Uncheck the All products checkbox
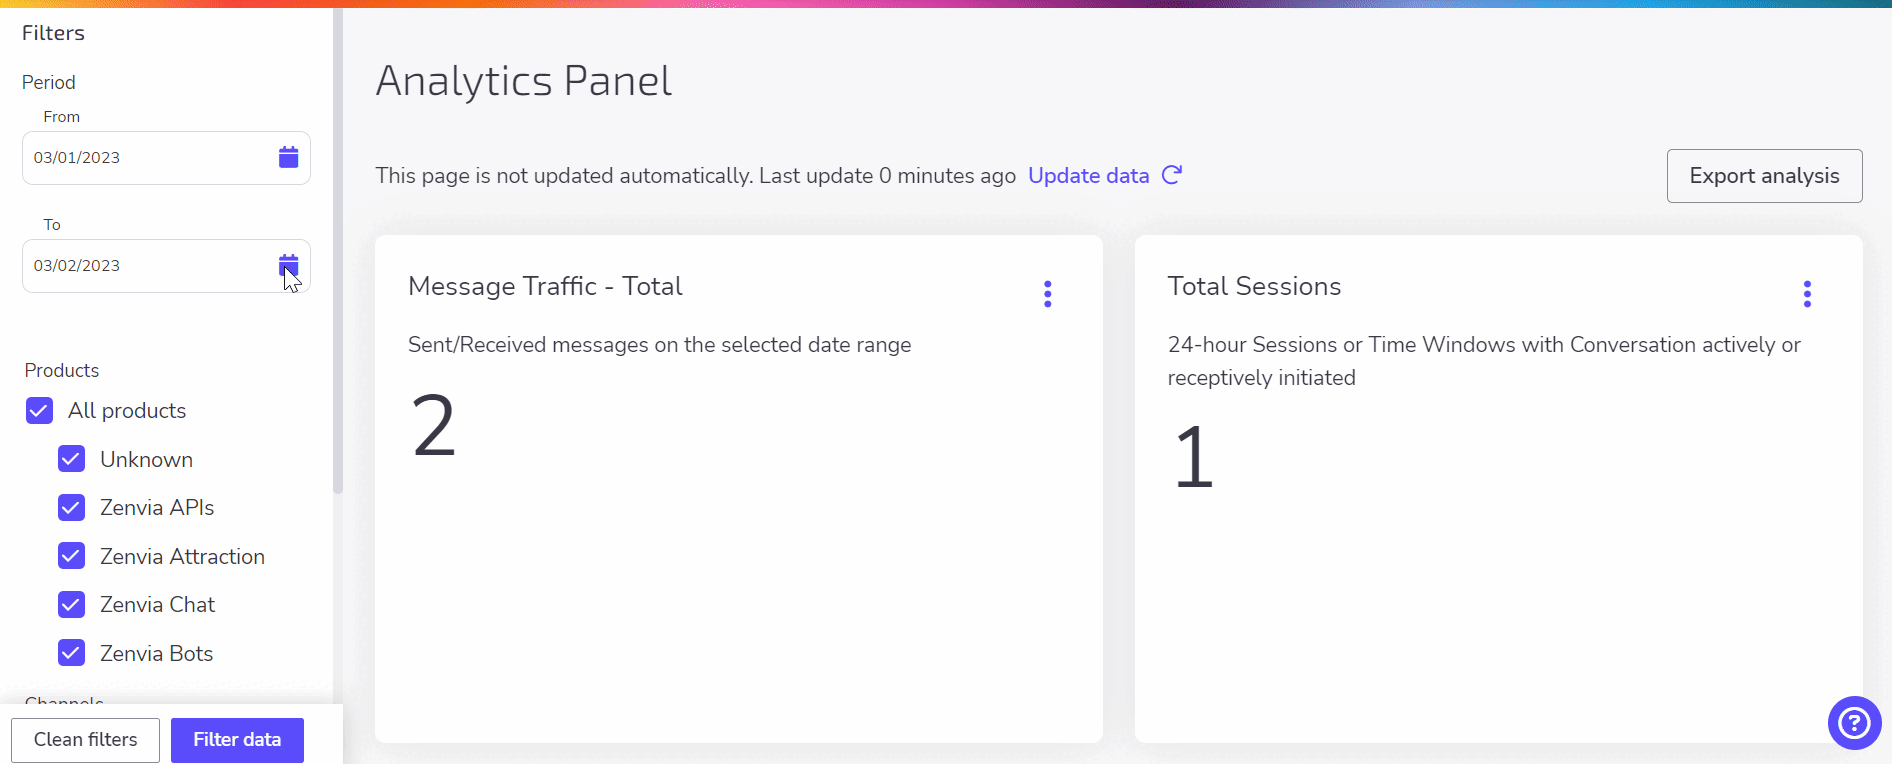The image size is (1892, 764). [39, 411]
